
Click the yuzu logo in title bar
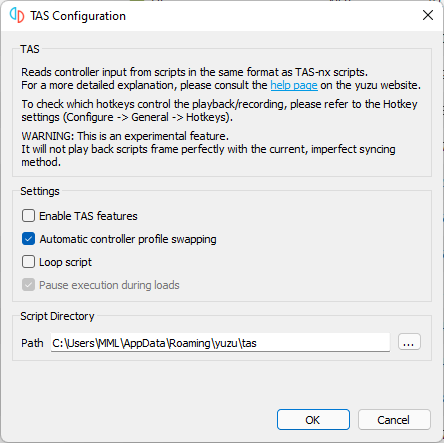(17, 15)
